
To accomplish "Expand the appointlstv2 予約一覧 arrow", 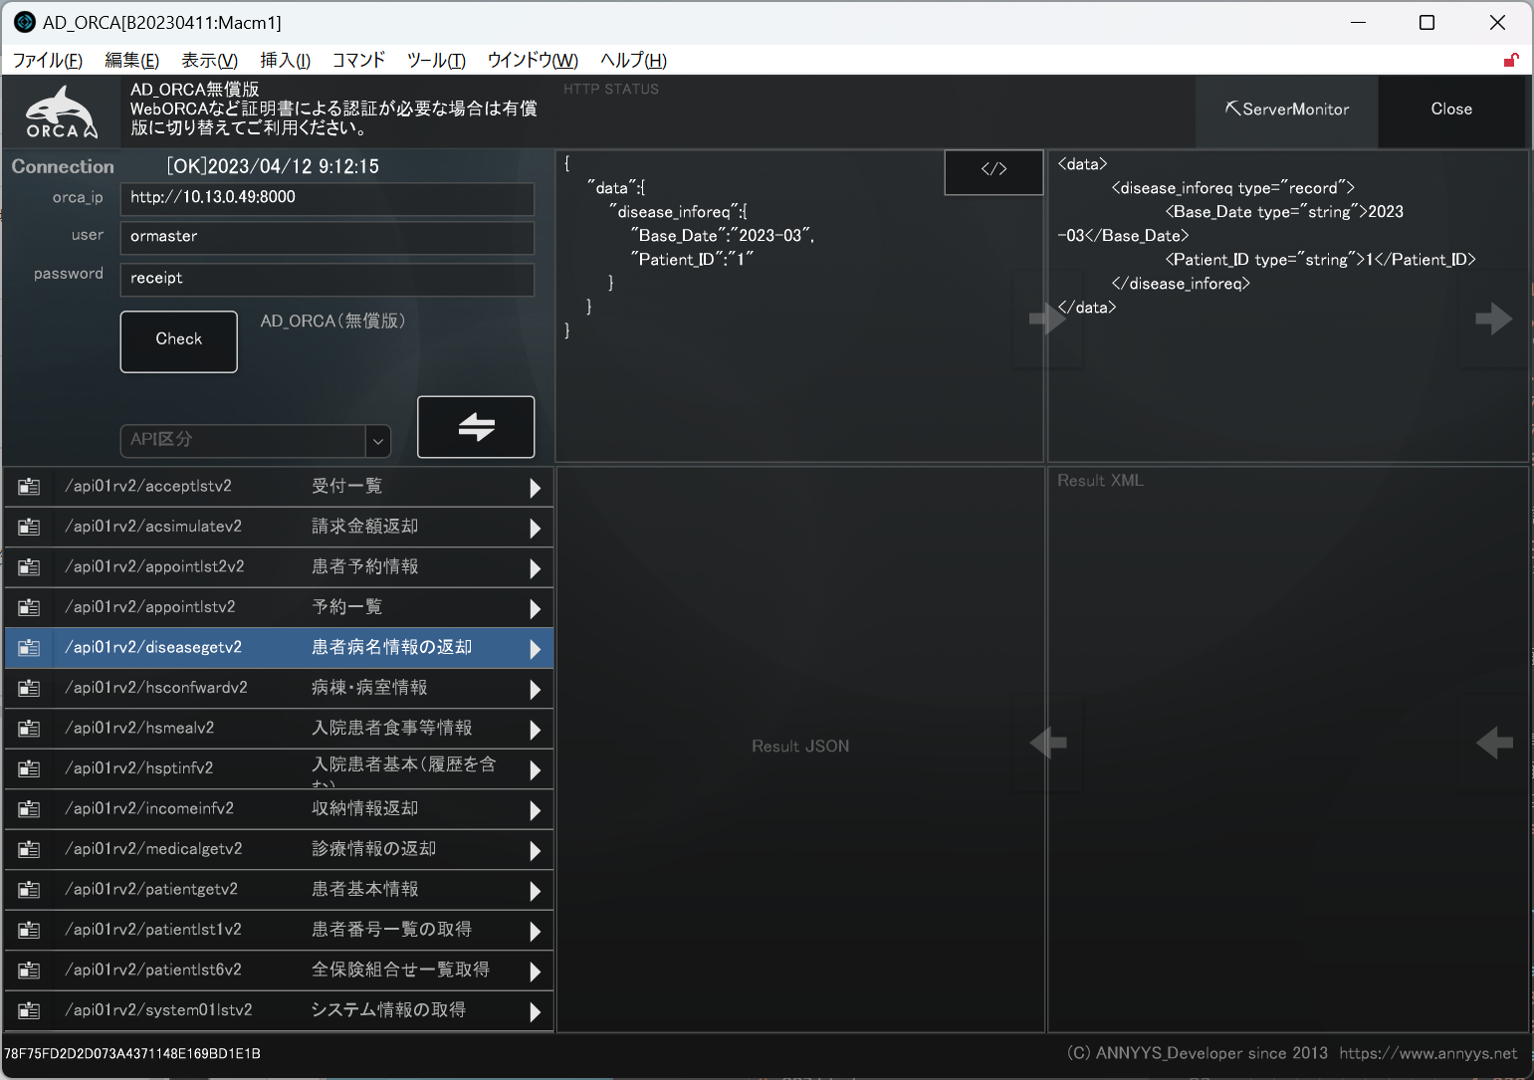I will pos(535,609).
